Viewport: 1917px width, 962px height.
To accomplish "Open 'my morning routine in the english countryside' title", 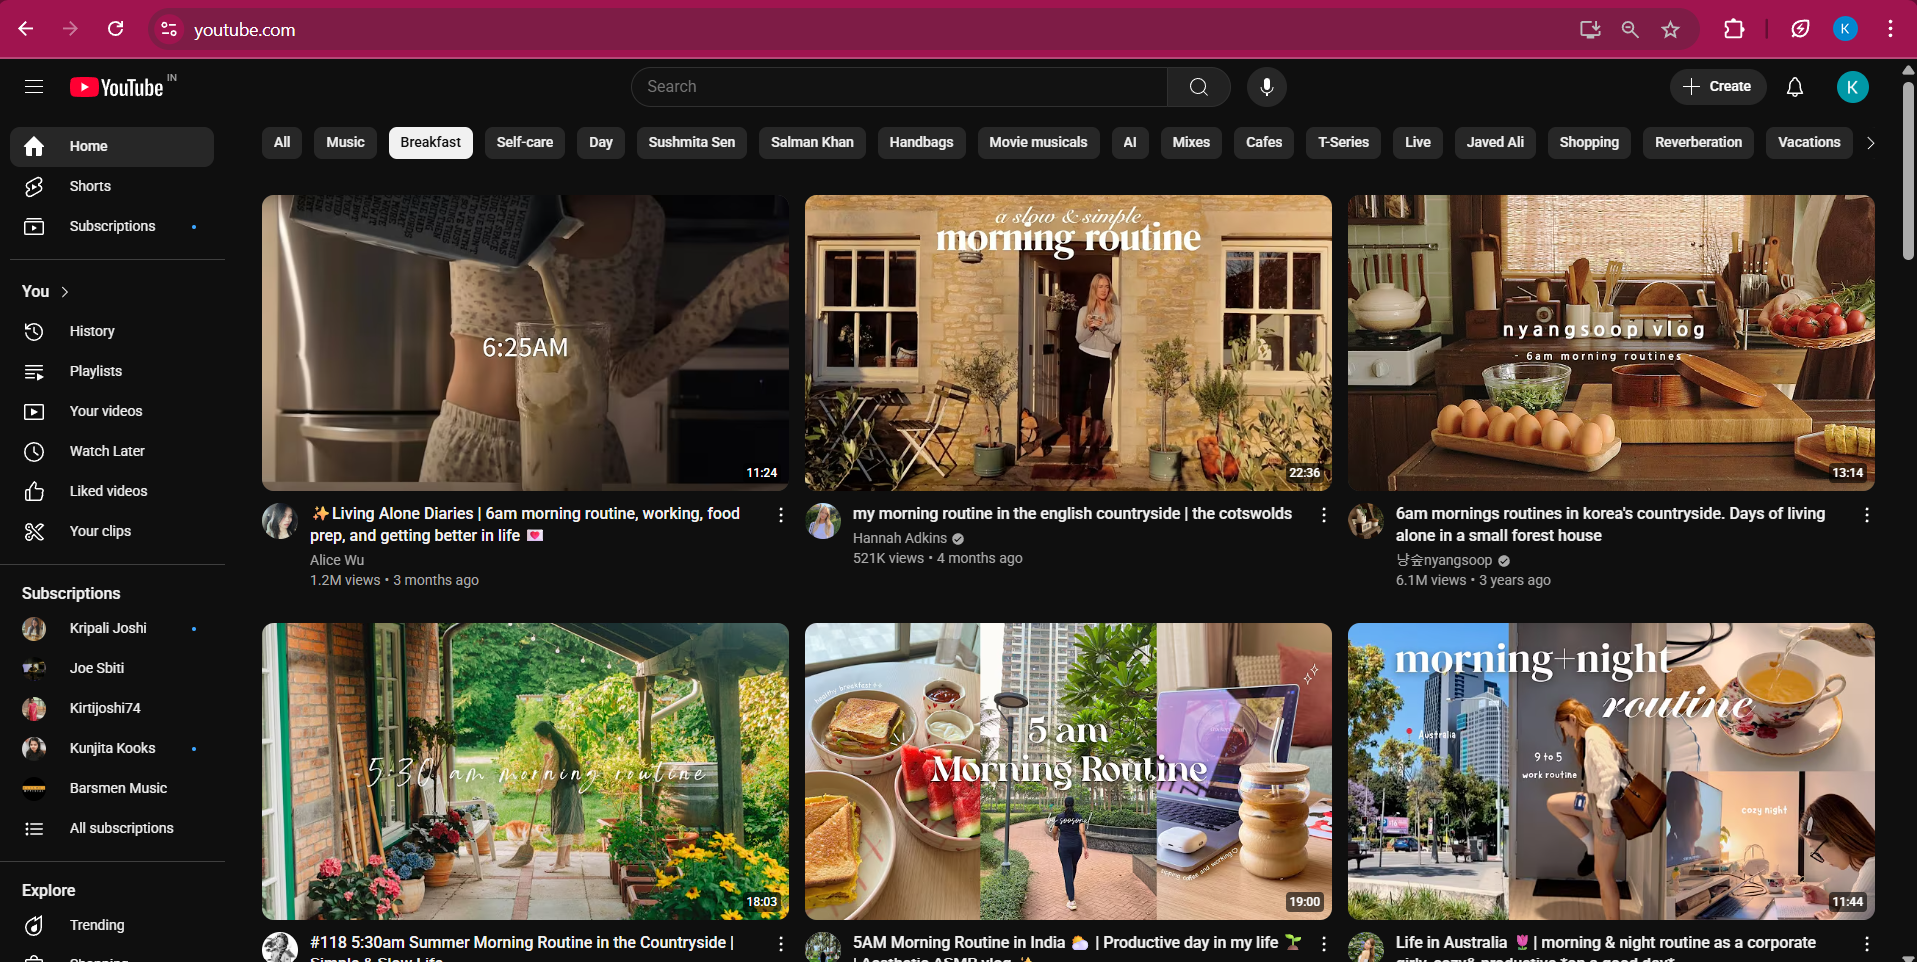I will tap(1072, 514).
